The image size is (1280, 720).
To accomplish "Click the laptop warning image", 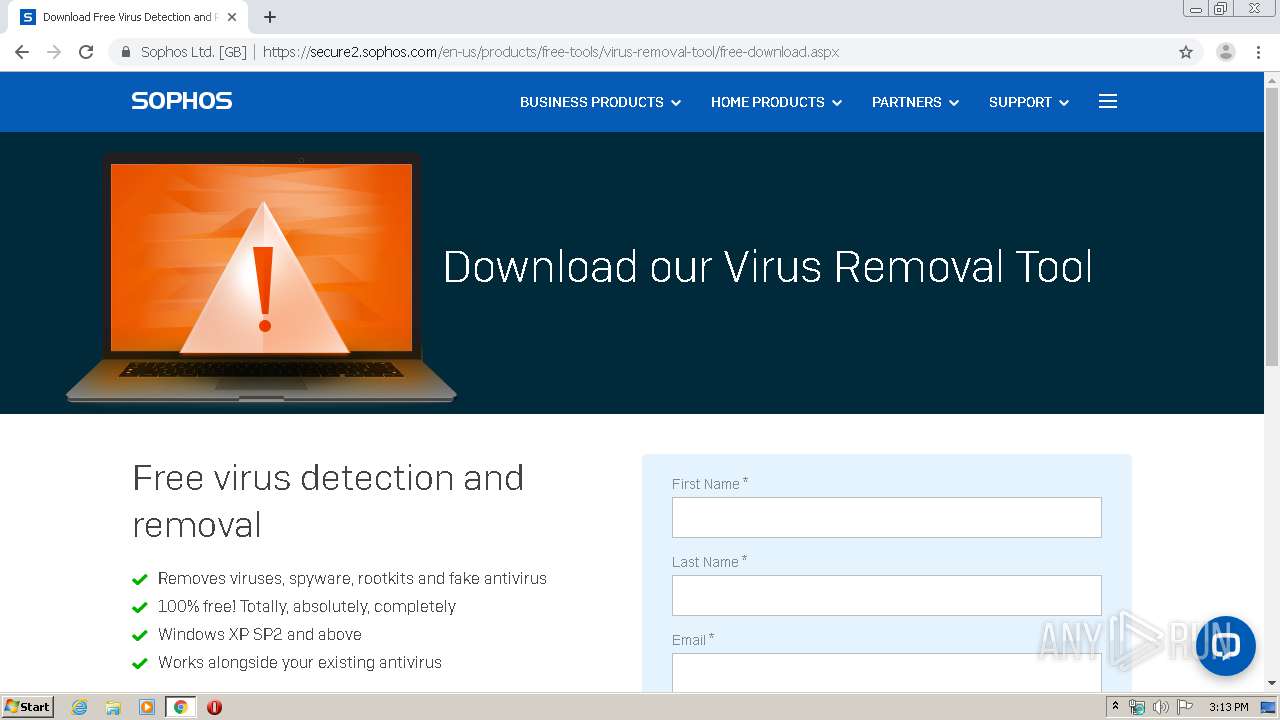I will coord(261,278).
